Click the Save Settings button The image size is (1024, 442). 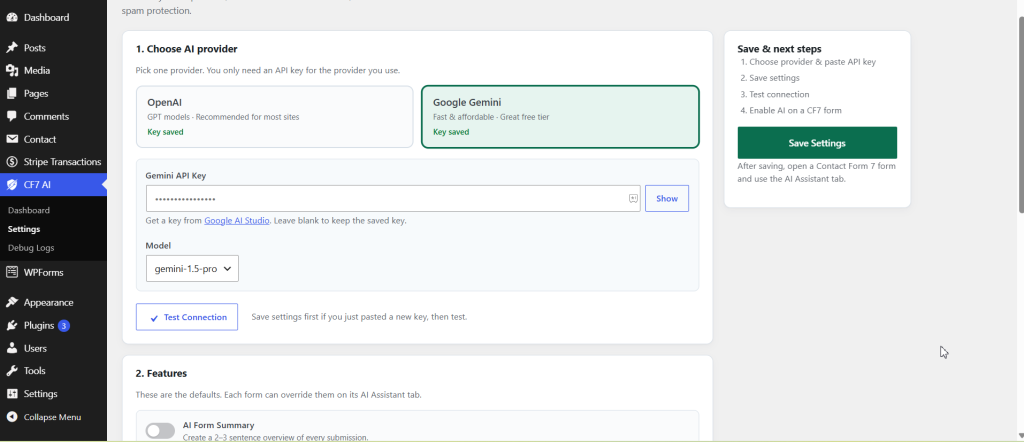point(817,143)
